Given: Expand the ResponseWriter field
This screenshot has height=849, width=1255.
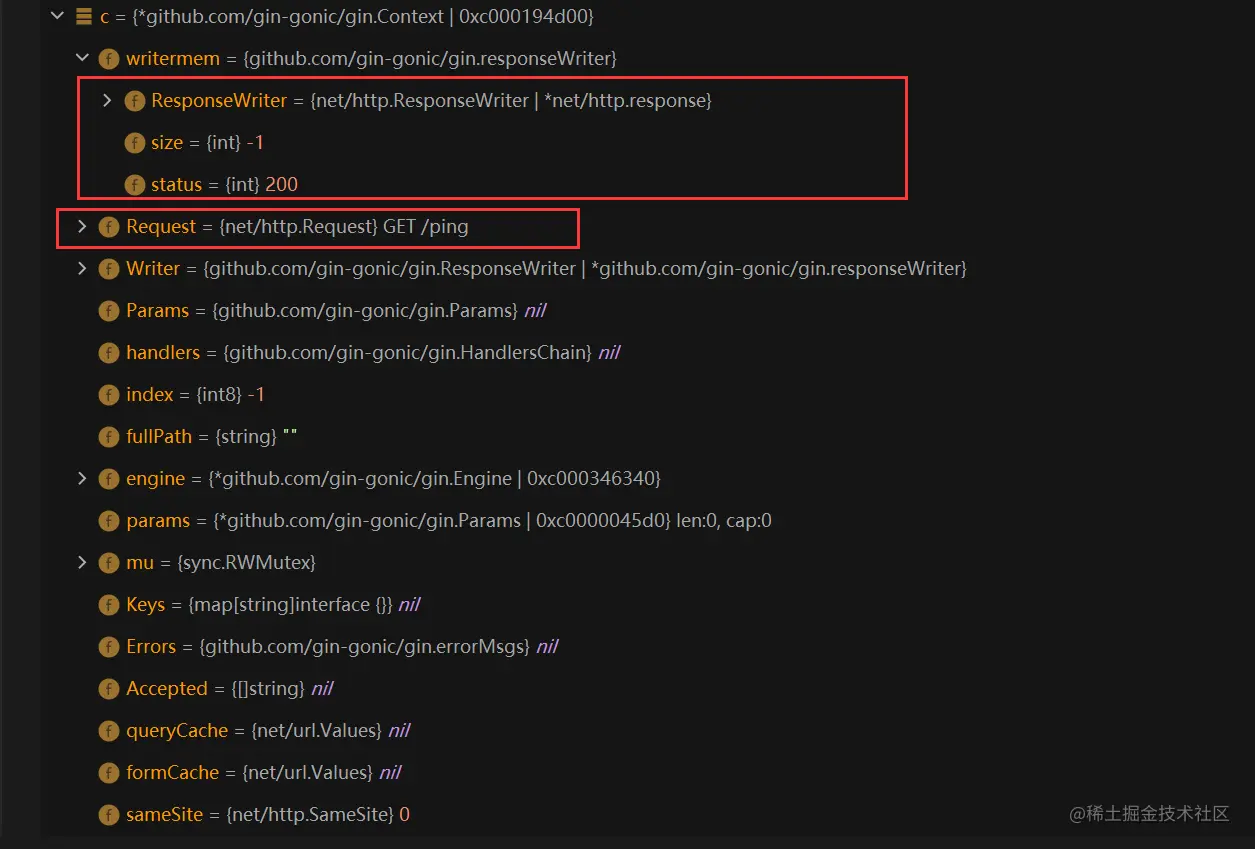Looking at the screenshot, I should click(107, 101).
